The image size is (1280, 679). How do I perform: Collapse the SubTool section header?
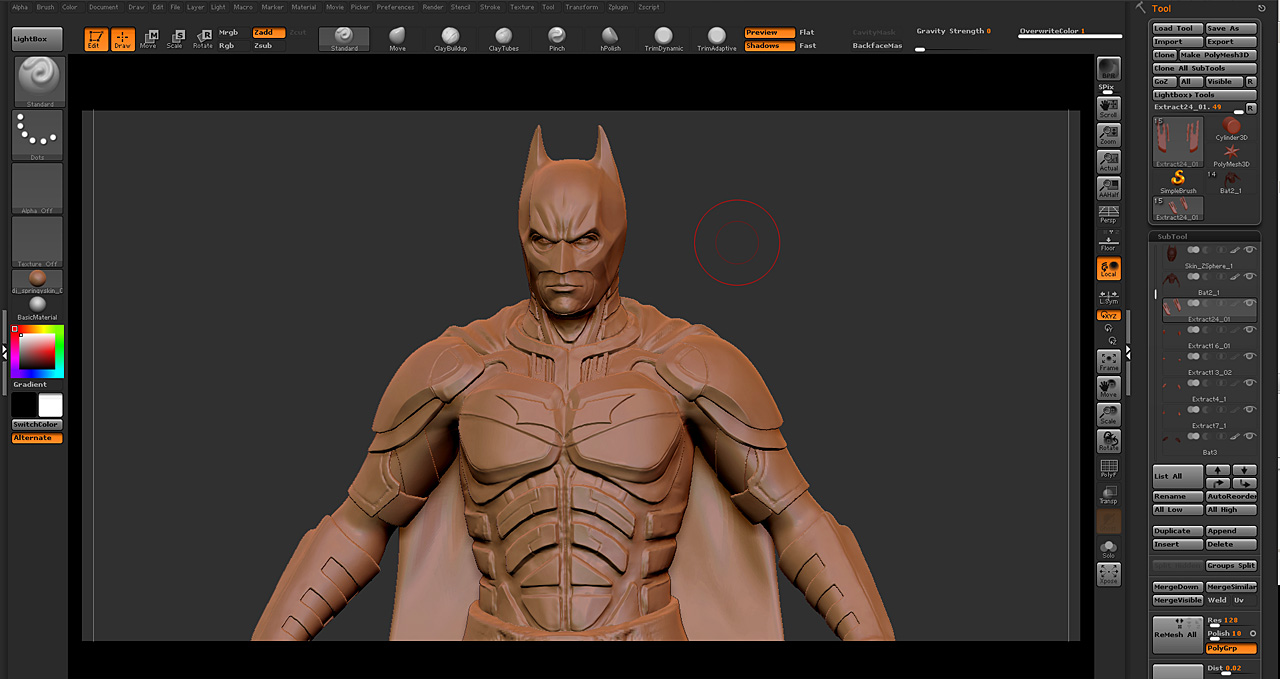click(1173, 237)
